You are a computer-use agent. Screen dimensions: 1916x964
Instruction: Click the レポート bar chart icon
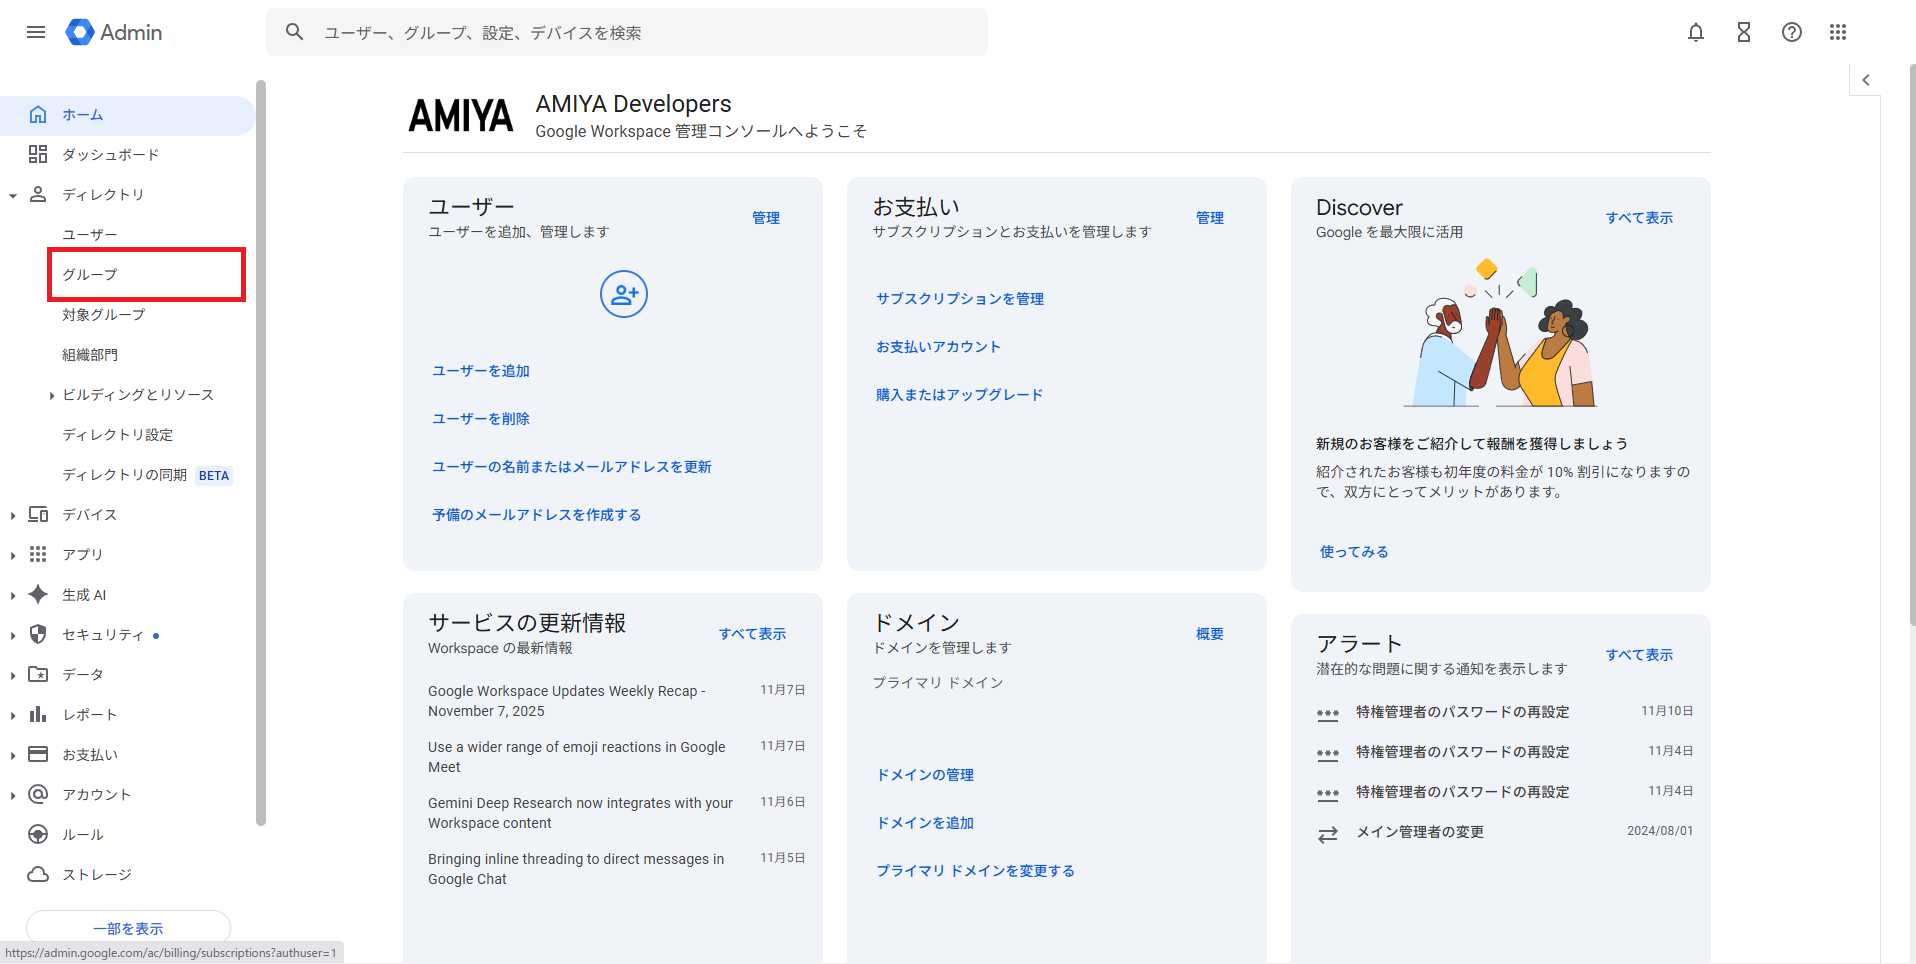tap(38, 714)
